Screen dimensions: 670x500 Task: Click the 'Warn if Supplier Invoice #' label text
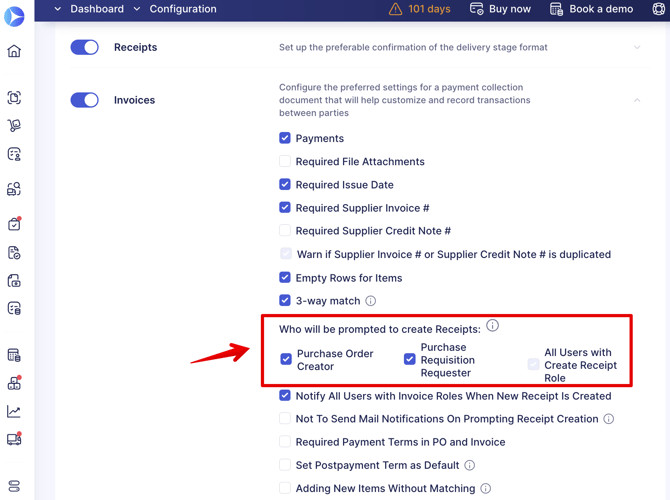[x=454, y=254]
